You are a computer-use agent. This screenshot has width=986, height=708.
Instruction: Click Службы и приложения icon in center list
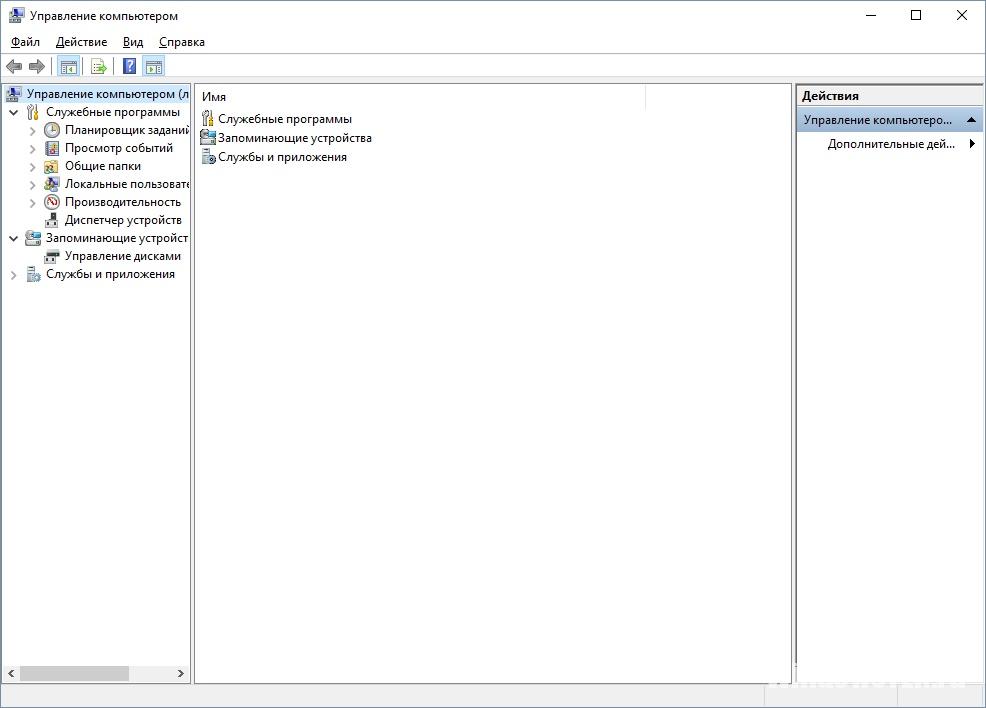click(208, 157)
